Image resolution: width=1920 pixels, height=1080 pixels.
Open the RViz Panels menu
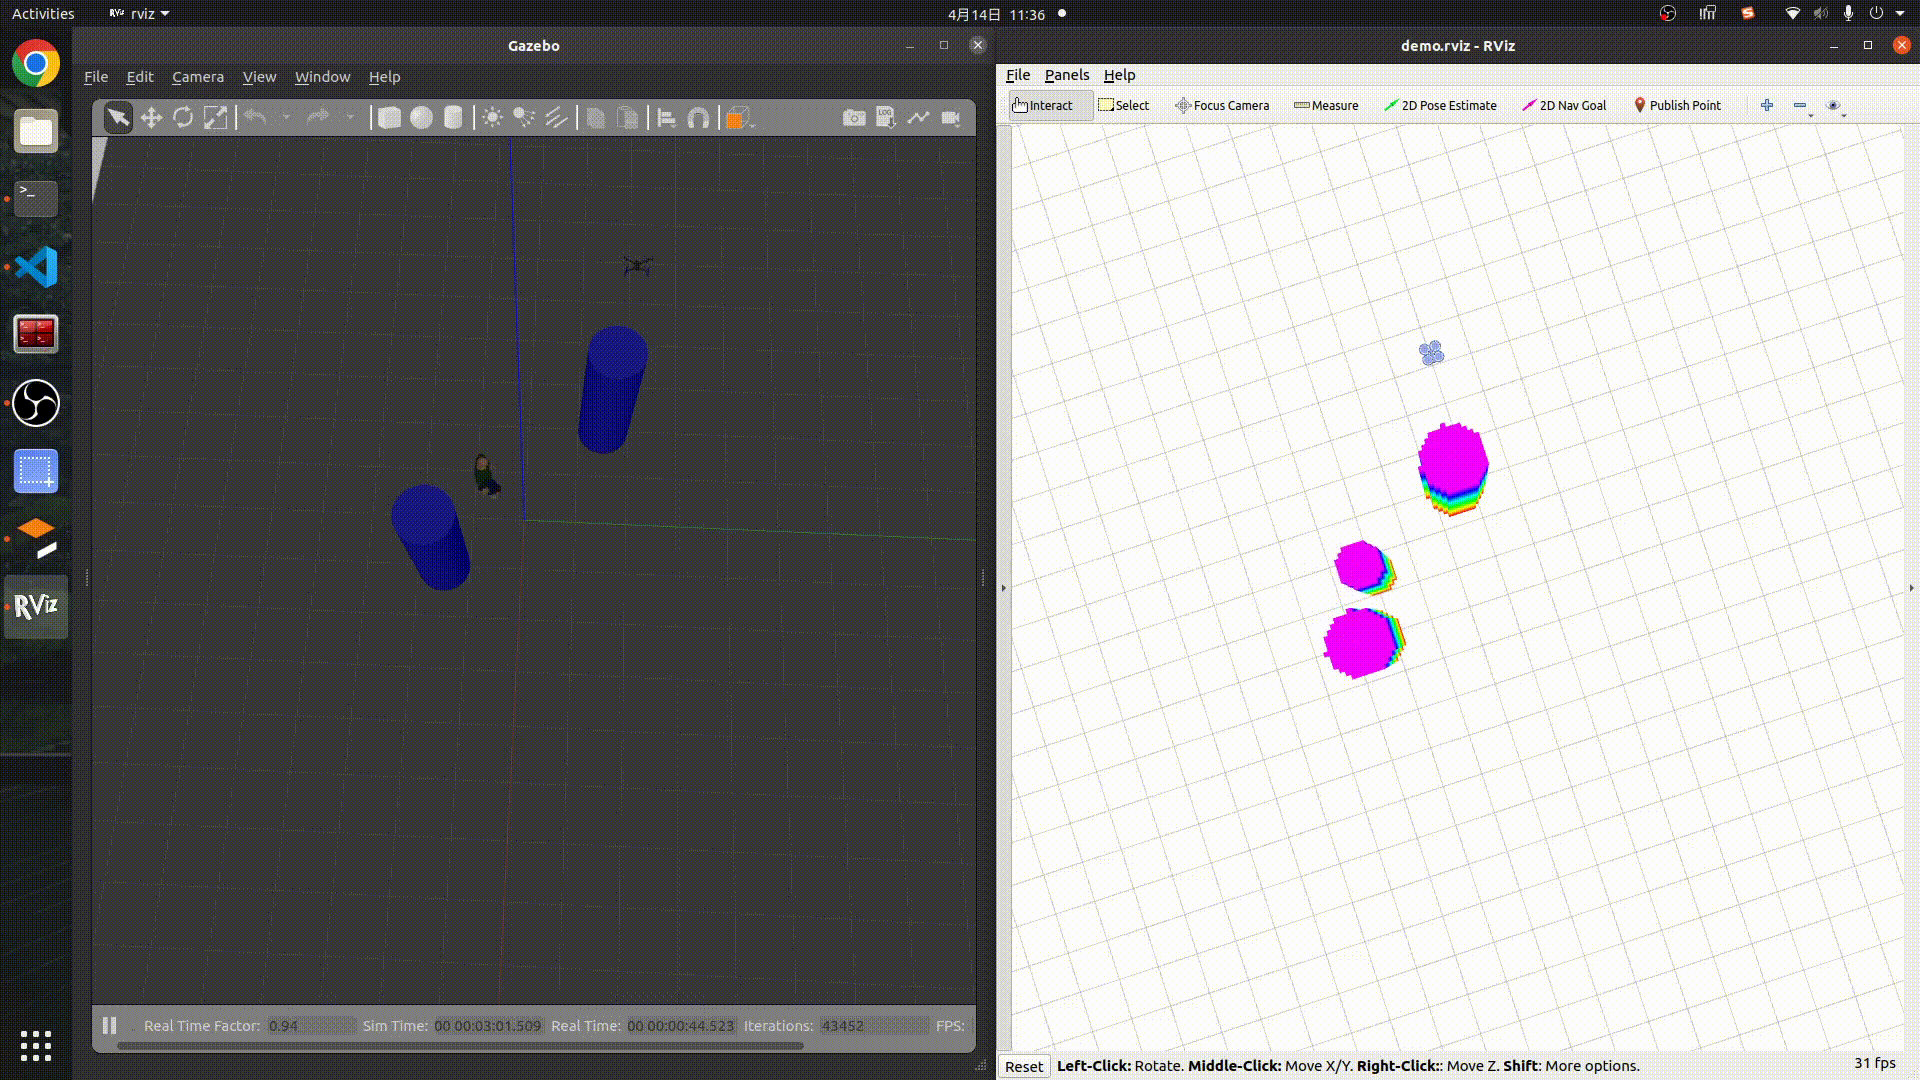1066,75
